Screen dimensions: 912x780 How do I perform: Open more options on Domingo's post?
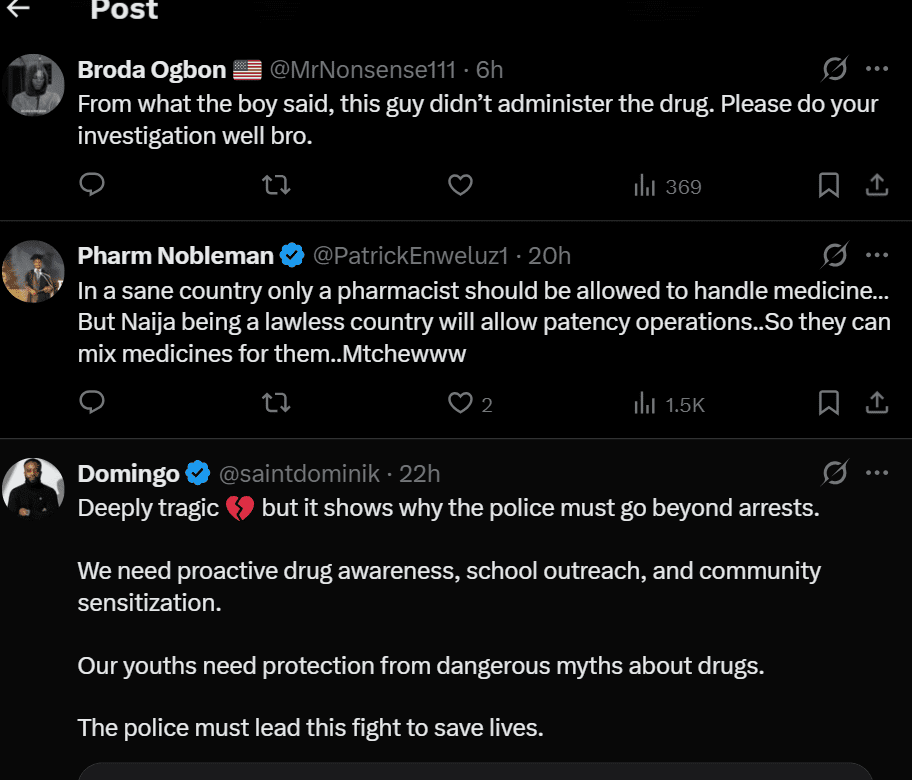pyautogui.click(x=877, y=472)
